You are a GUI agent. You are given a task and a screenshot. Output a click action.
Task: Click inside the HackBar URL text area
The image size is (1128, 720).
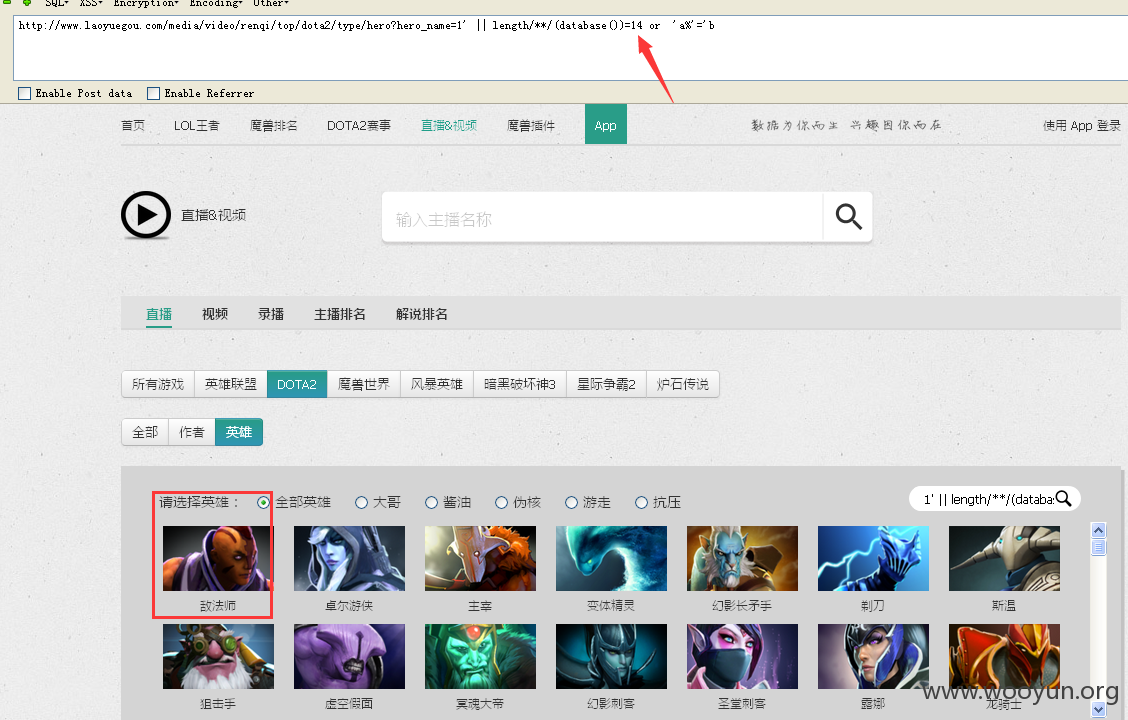570,48
